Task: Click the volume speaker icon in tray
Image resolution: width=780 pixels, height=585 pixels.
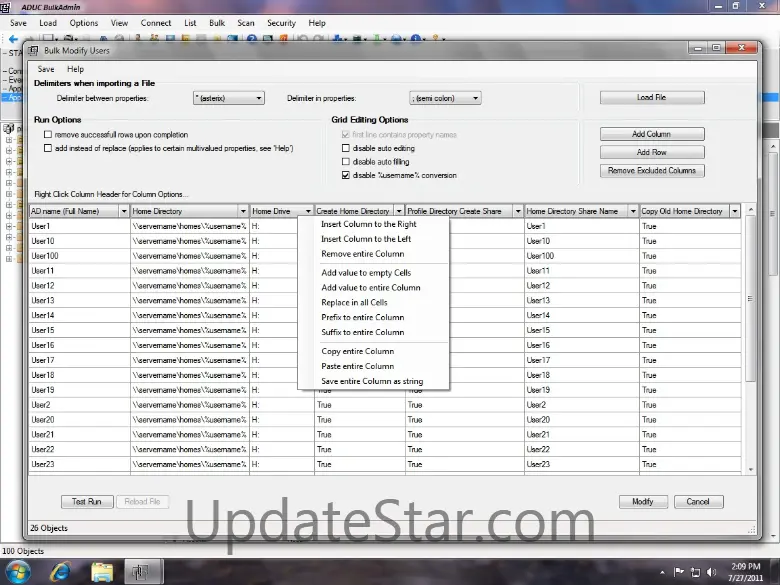Action: [711, 572]
